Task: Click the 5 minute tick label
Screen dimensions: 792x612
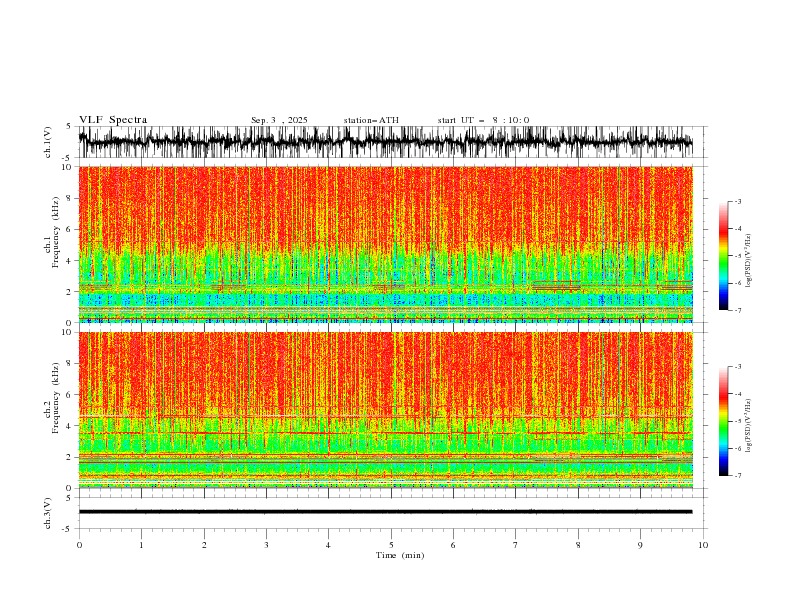Action: coord(391,545)
